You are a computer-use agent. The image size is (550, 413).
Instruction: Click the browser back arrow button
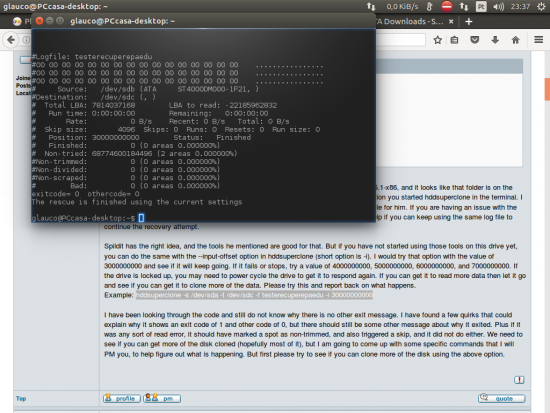pos(11,40)
